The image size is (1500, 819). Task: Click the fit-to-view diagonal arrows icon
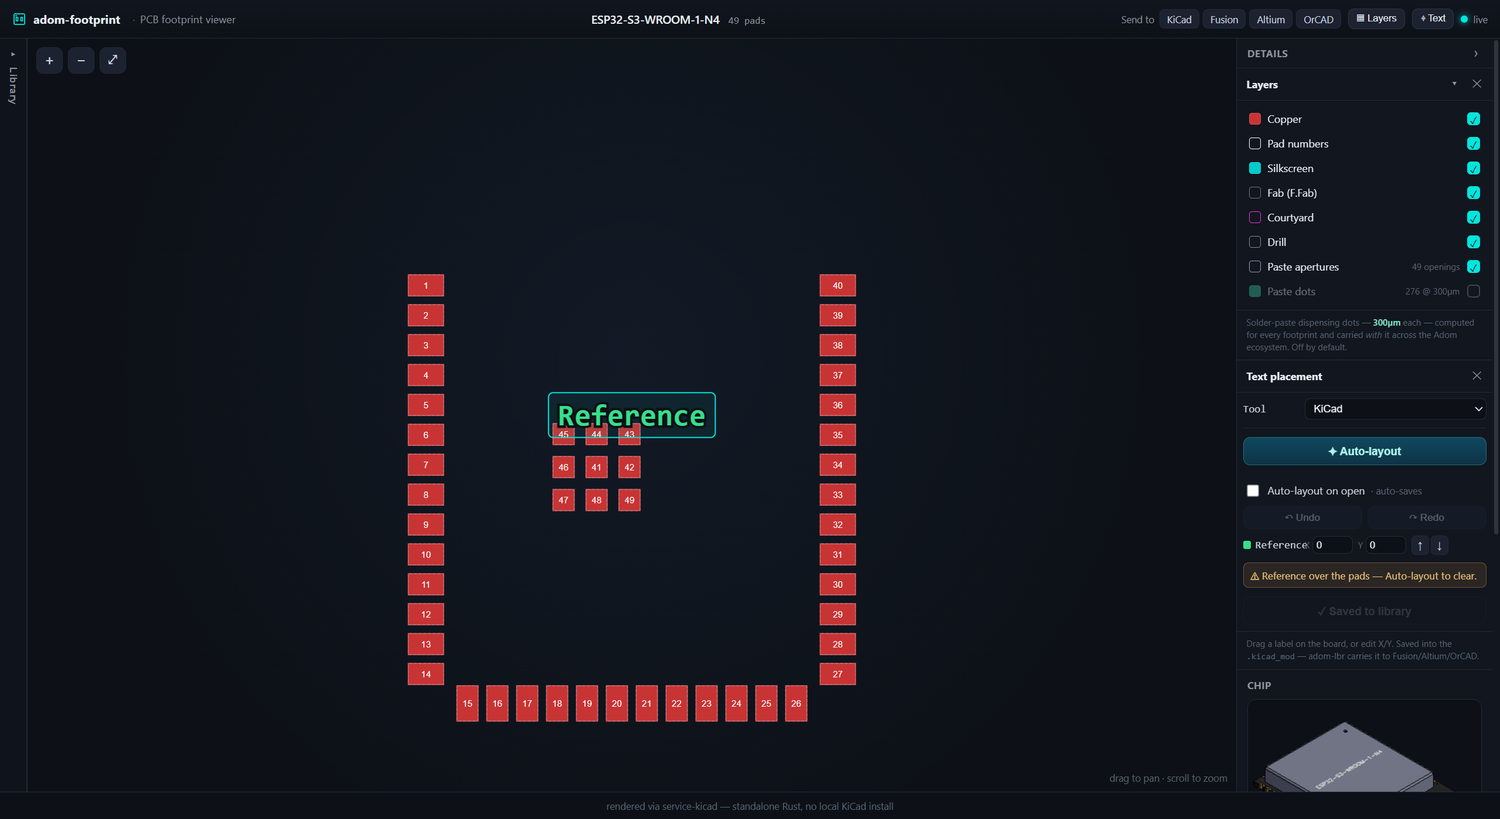click(x=113, y=60)
